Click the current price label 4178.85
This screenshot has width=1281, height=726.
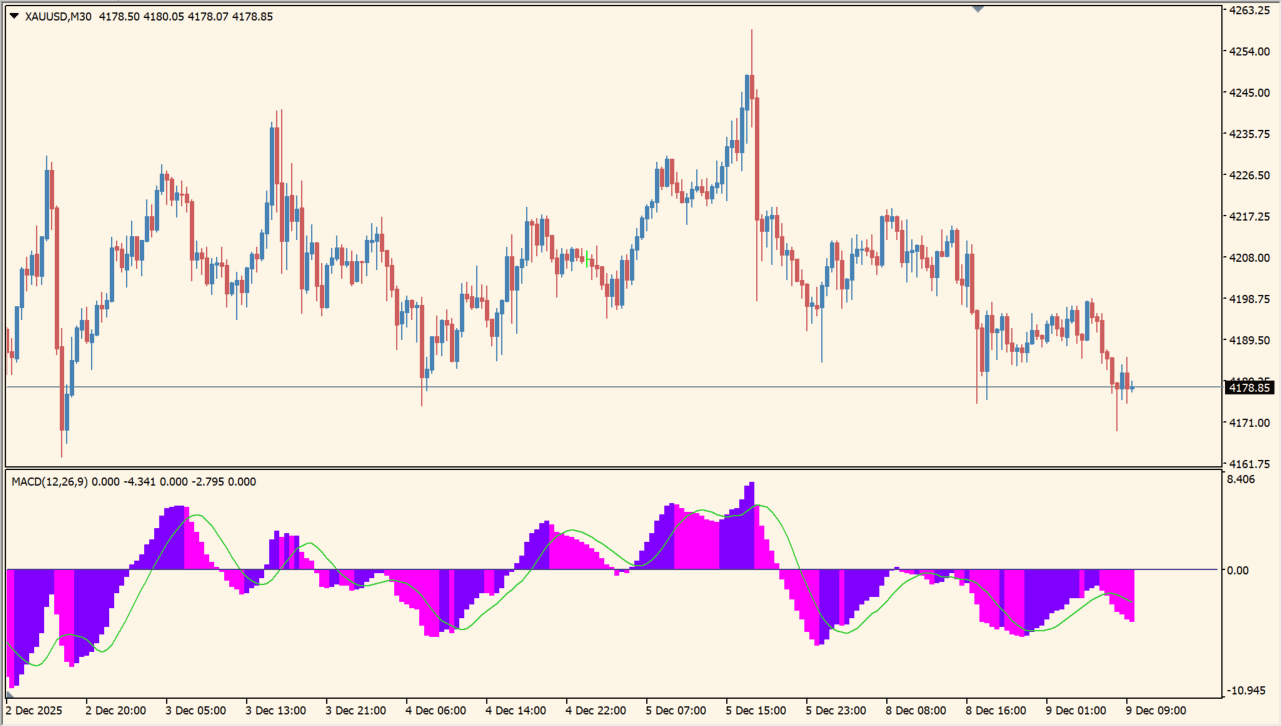[x=1249, y=388]
